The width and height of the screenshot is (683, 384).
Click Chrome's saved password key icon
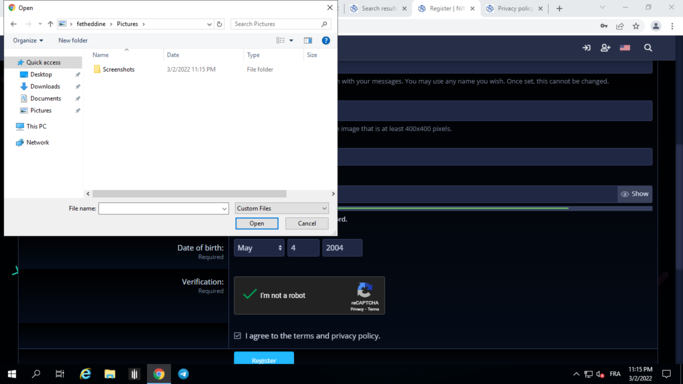(604, 26)
